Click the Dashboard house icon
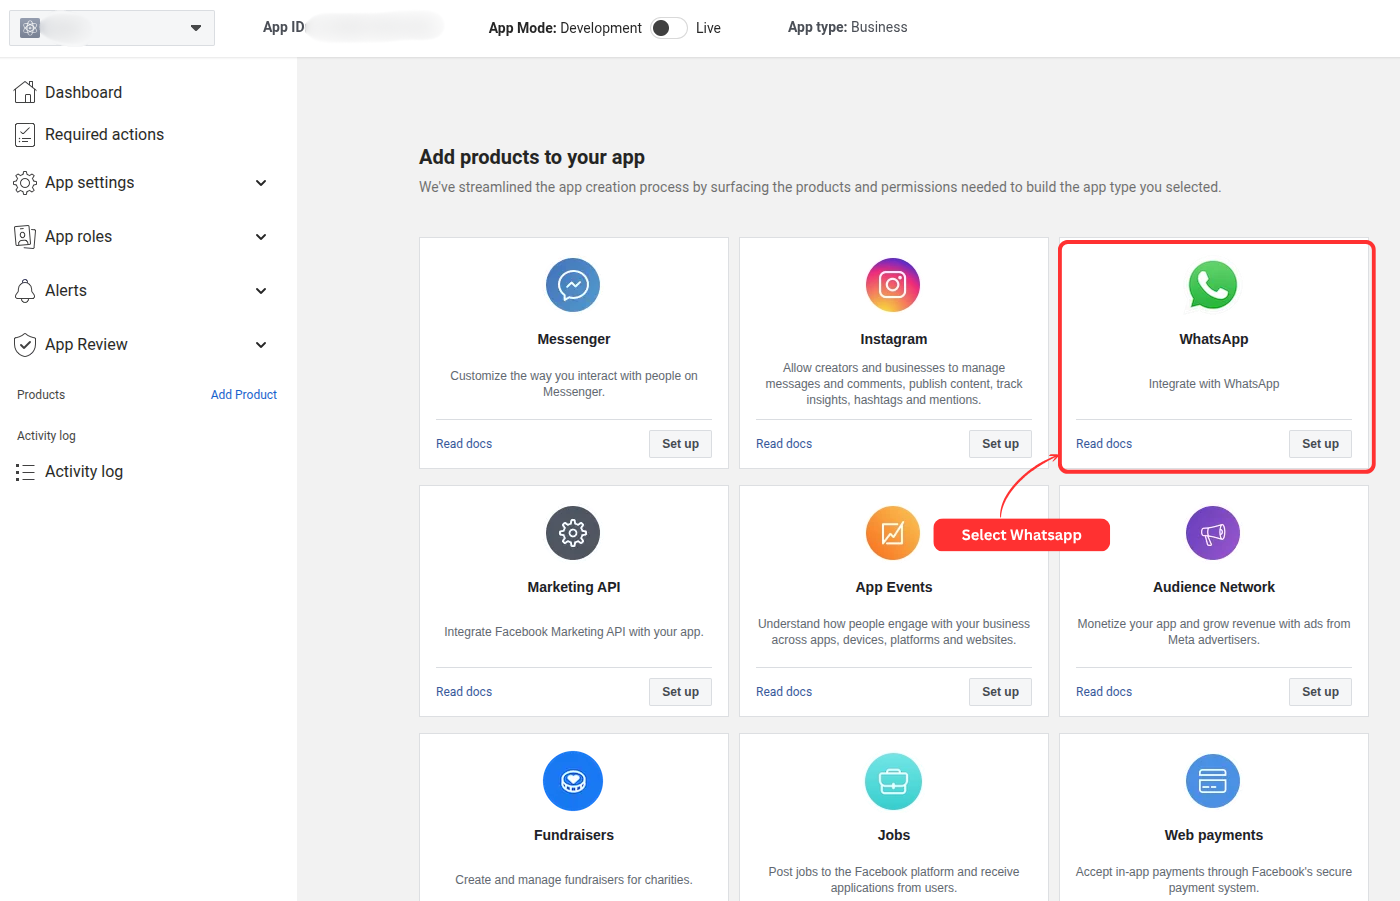1400x901 pixels. pos(25,92)
